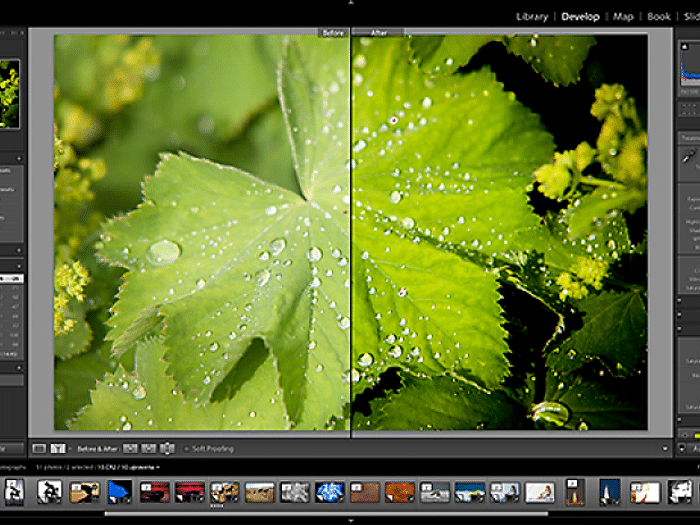Copy After settings to Before icon
The height and width of the screenshot is (525, 700).
(148, 449)
